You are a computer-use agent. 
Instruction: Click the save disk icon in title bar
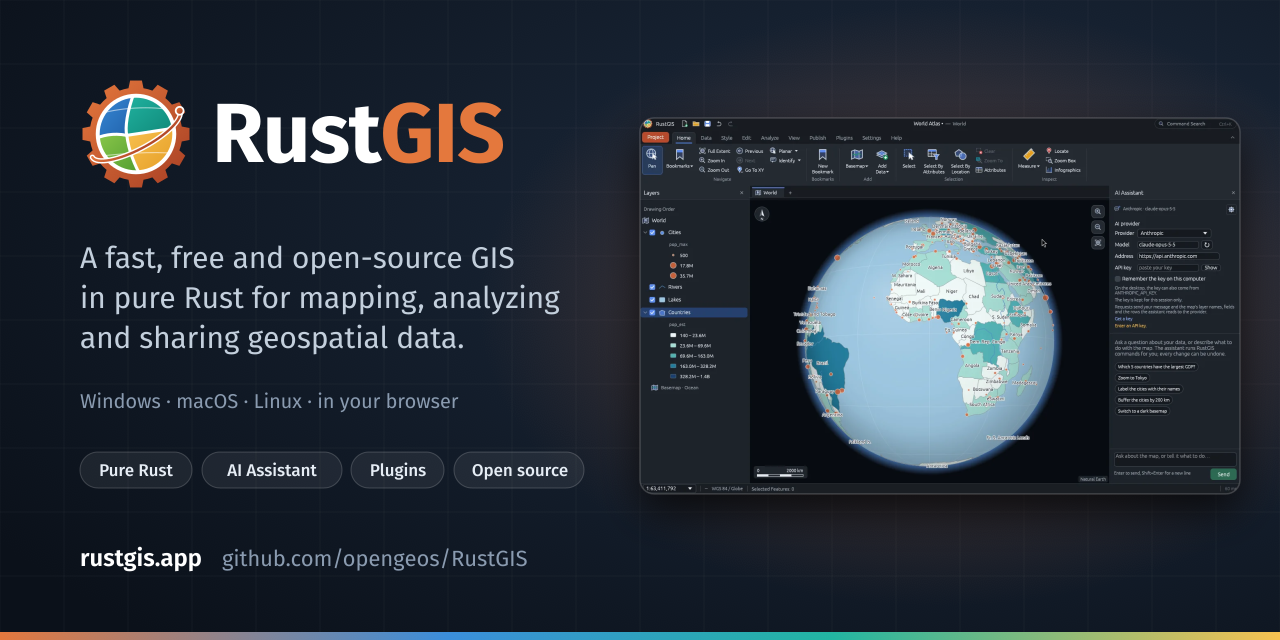(x=707, y=124)
